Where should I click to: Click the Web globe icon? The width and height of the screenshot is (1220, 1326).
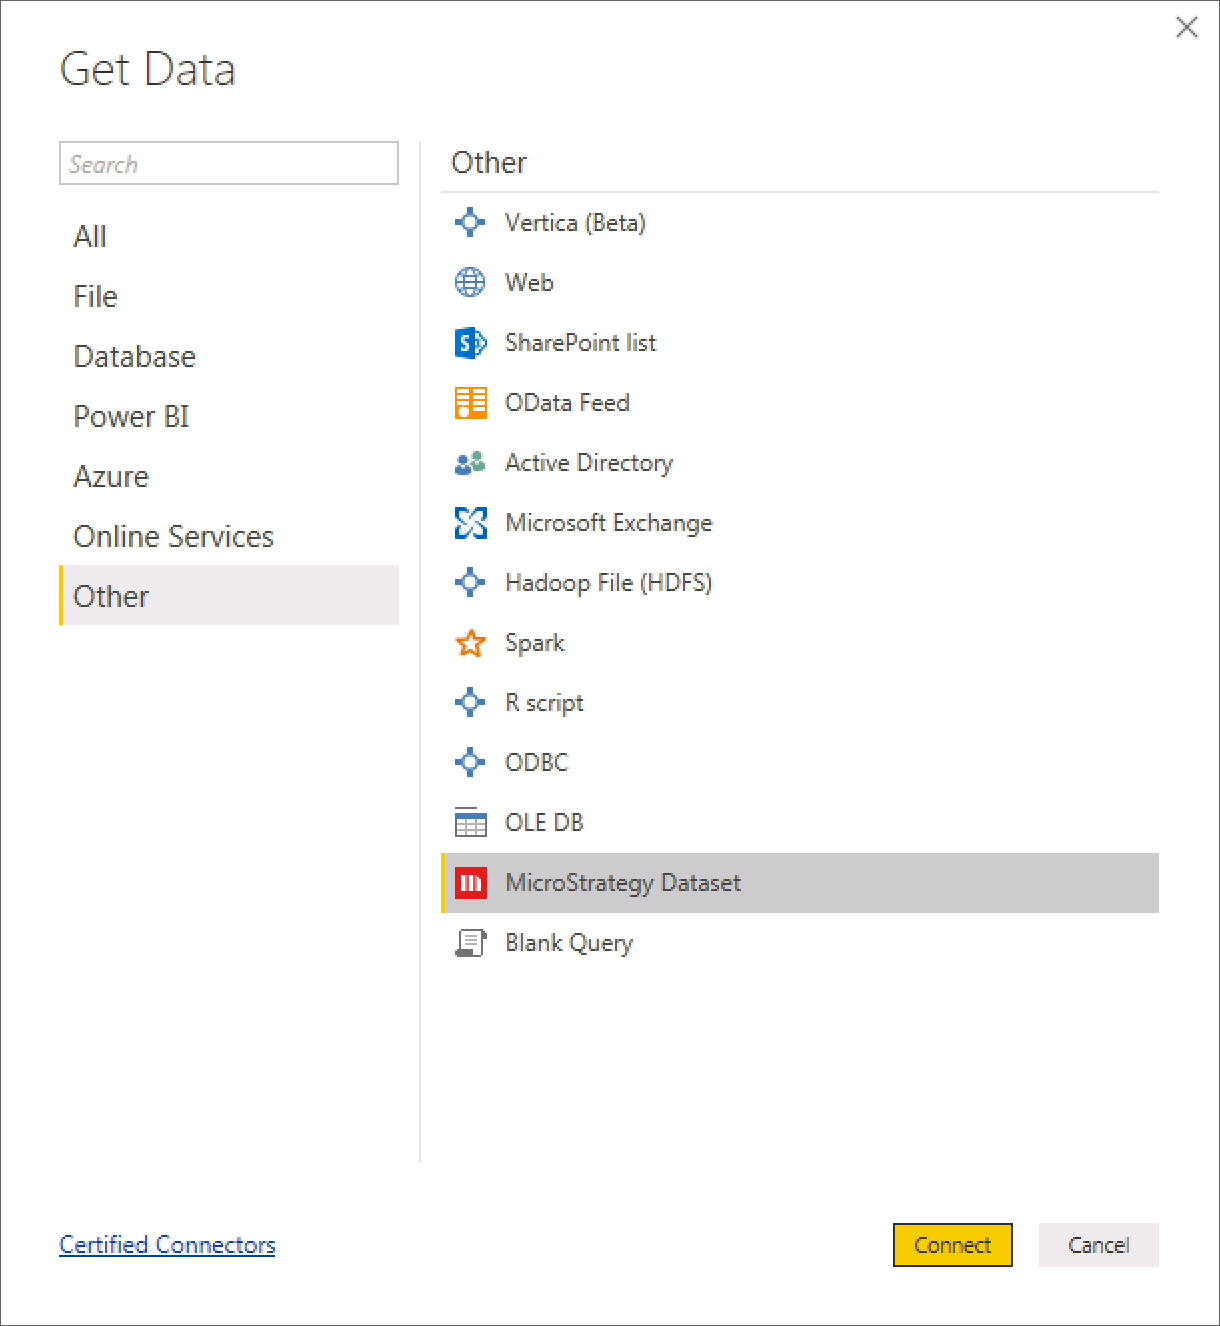click(470, 283)
